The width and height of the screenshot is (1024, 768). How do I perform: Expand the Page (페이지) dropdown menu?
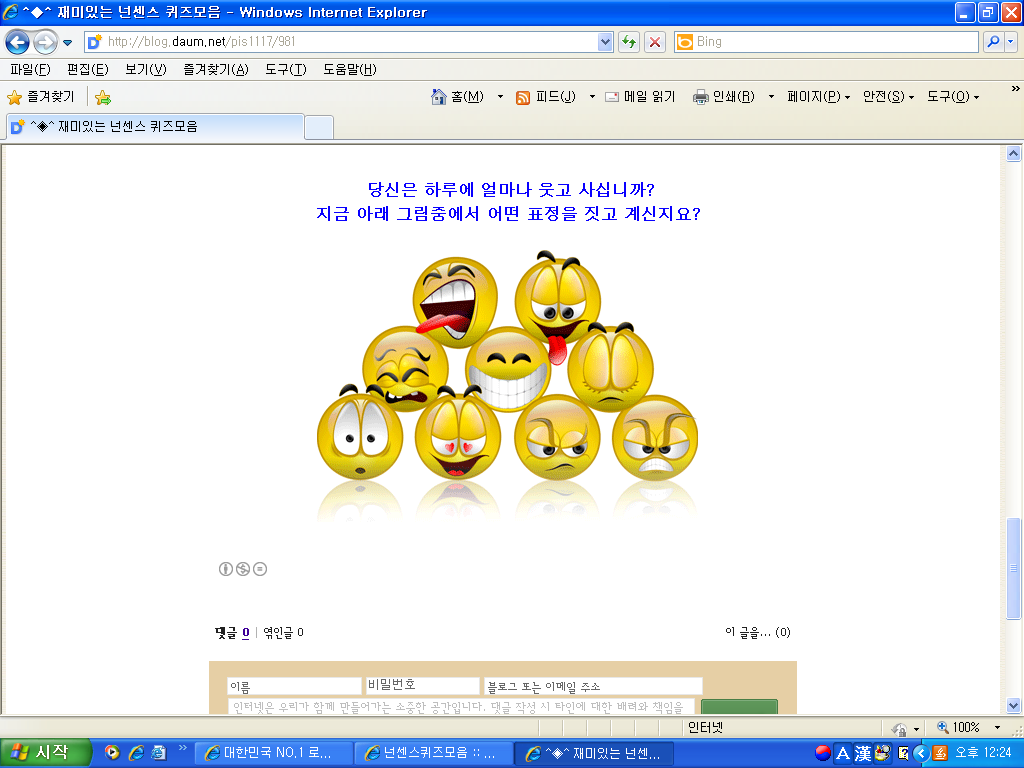pos(818,97)
